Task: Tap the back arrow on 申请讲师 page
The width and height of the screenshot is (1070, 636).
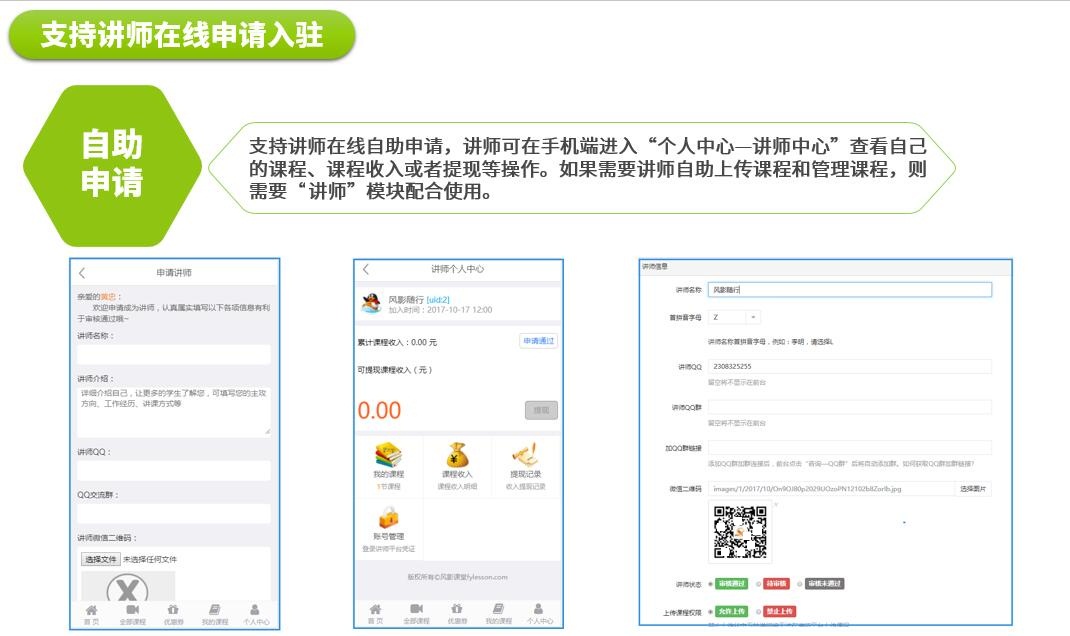Action: pyautogui.click(x=82, y=273)
